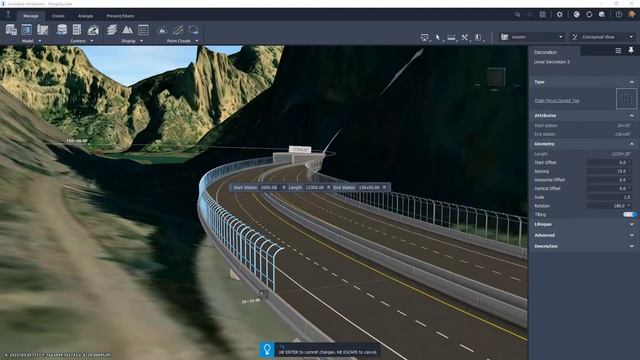The height and width of the screenshot is (360, 640).
Task: Click the grid apps icon in title bar
Action: tap(542, 14)
